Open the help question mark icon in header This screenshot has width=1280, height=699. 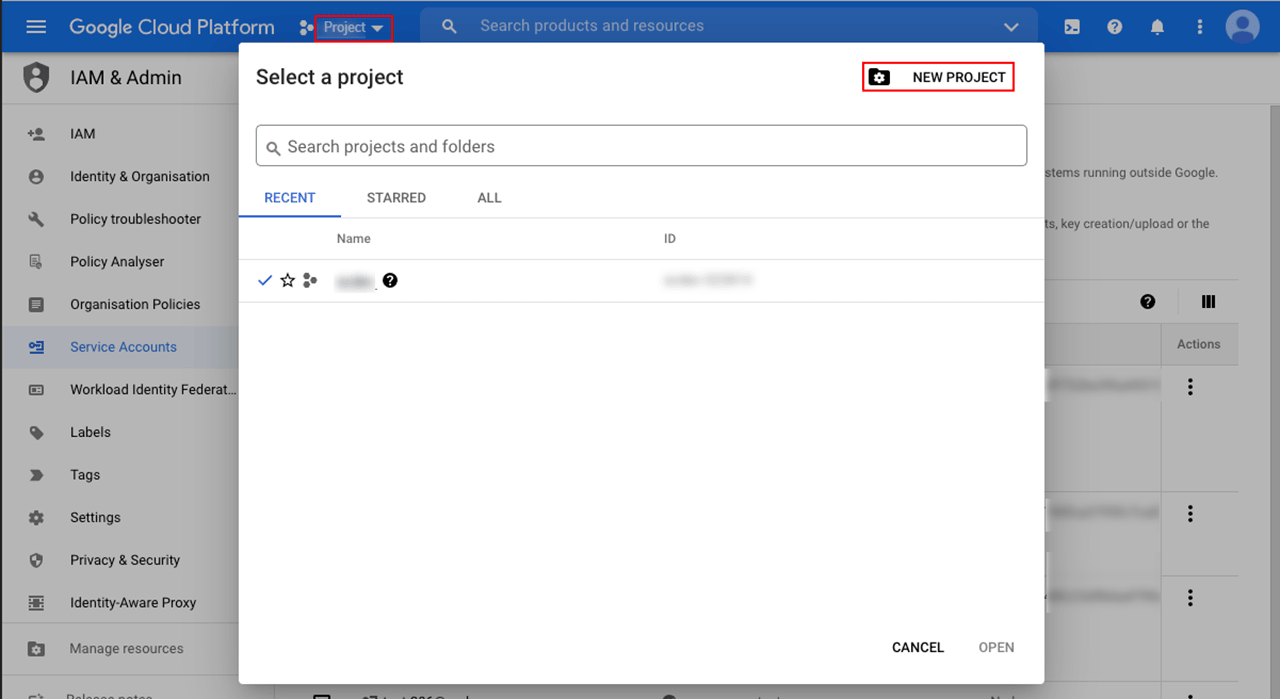1115,27
